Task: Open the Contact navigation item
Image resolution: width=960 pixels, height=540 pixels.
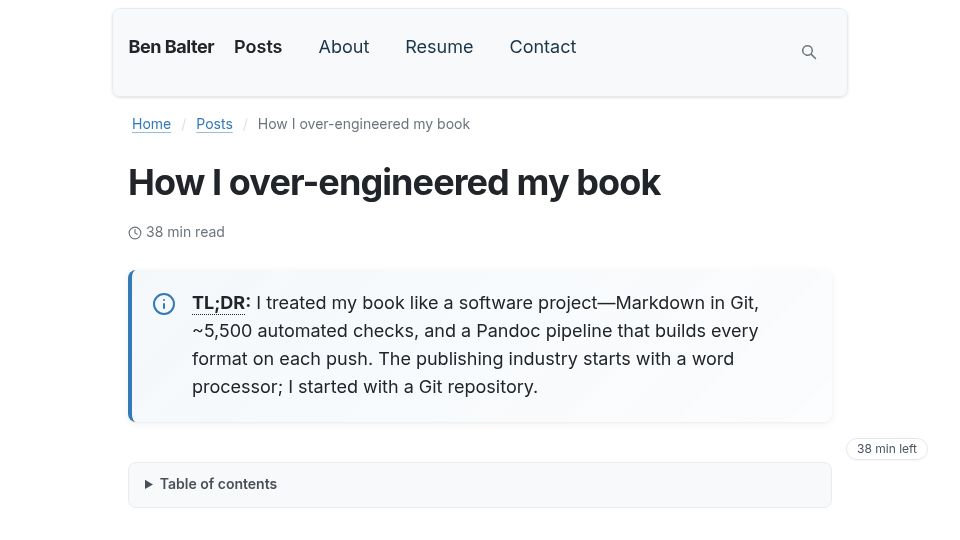Action: pos(542,47)
